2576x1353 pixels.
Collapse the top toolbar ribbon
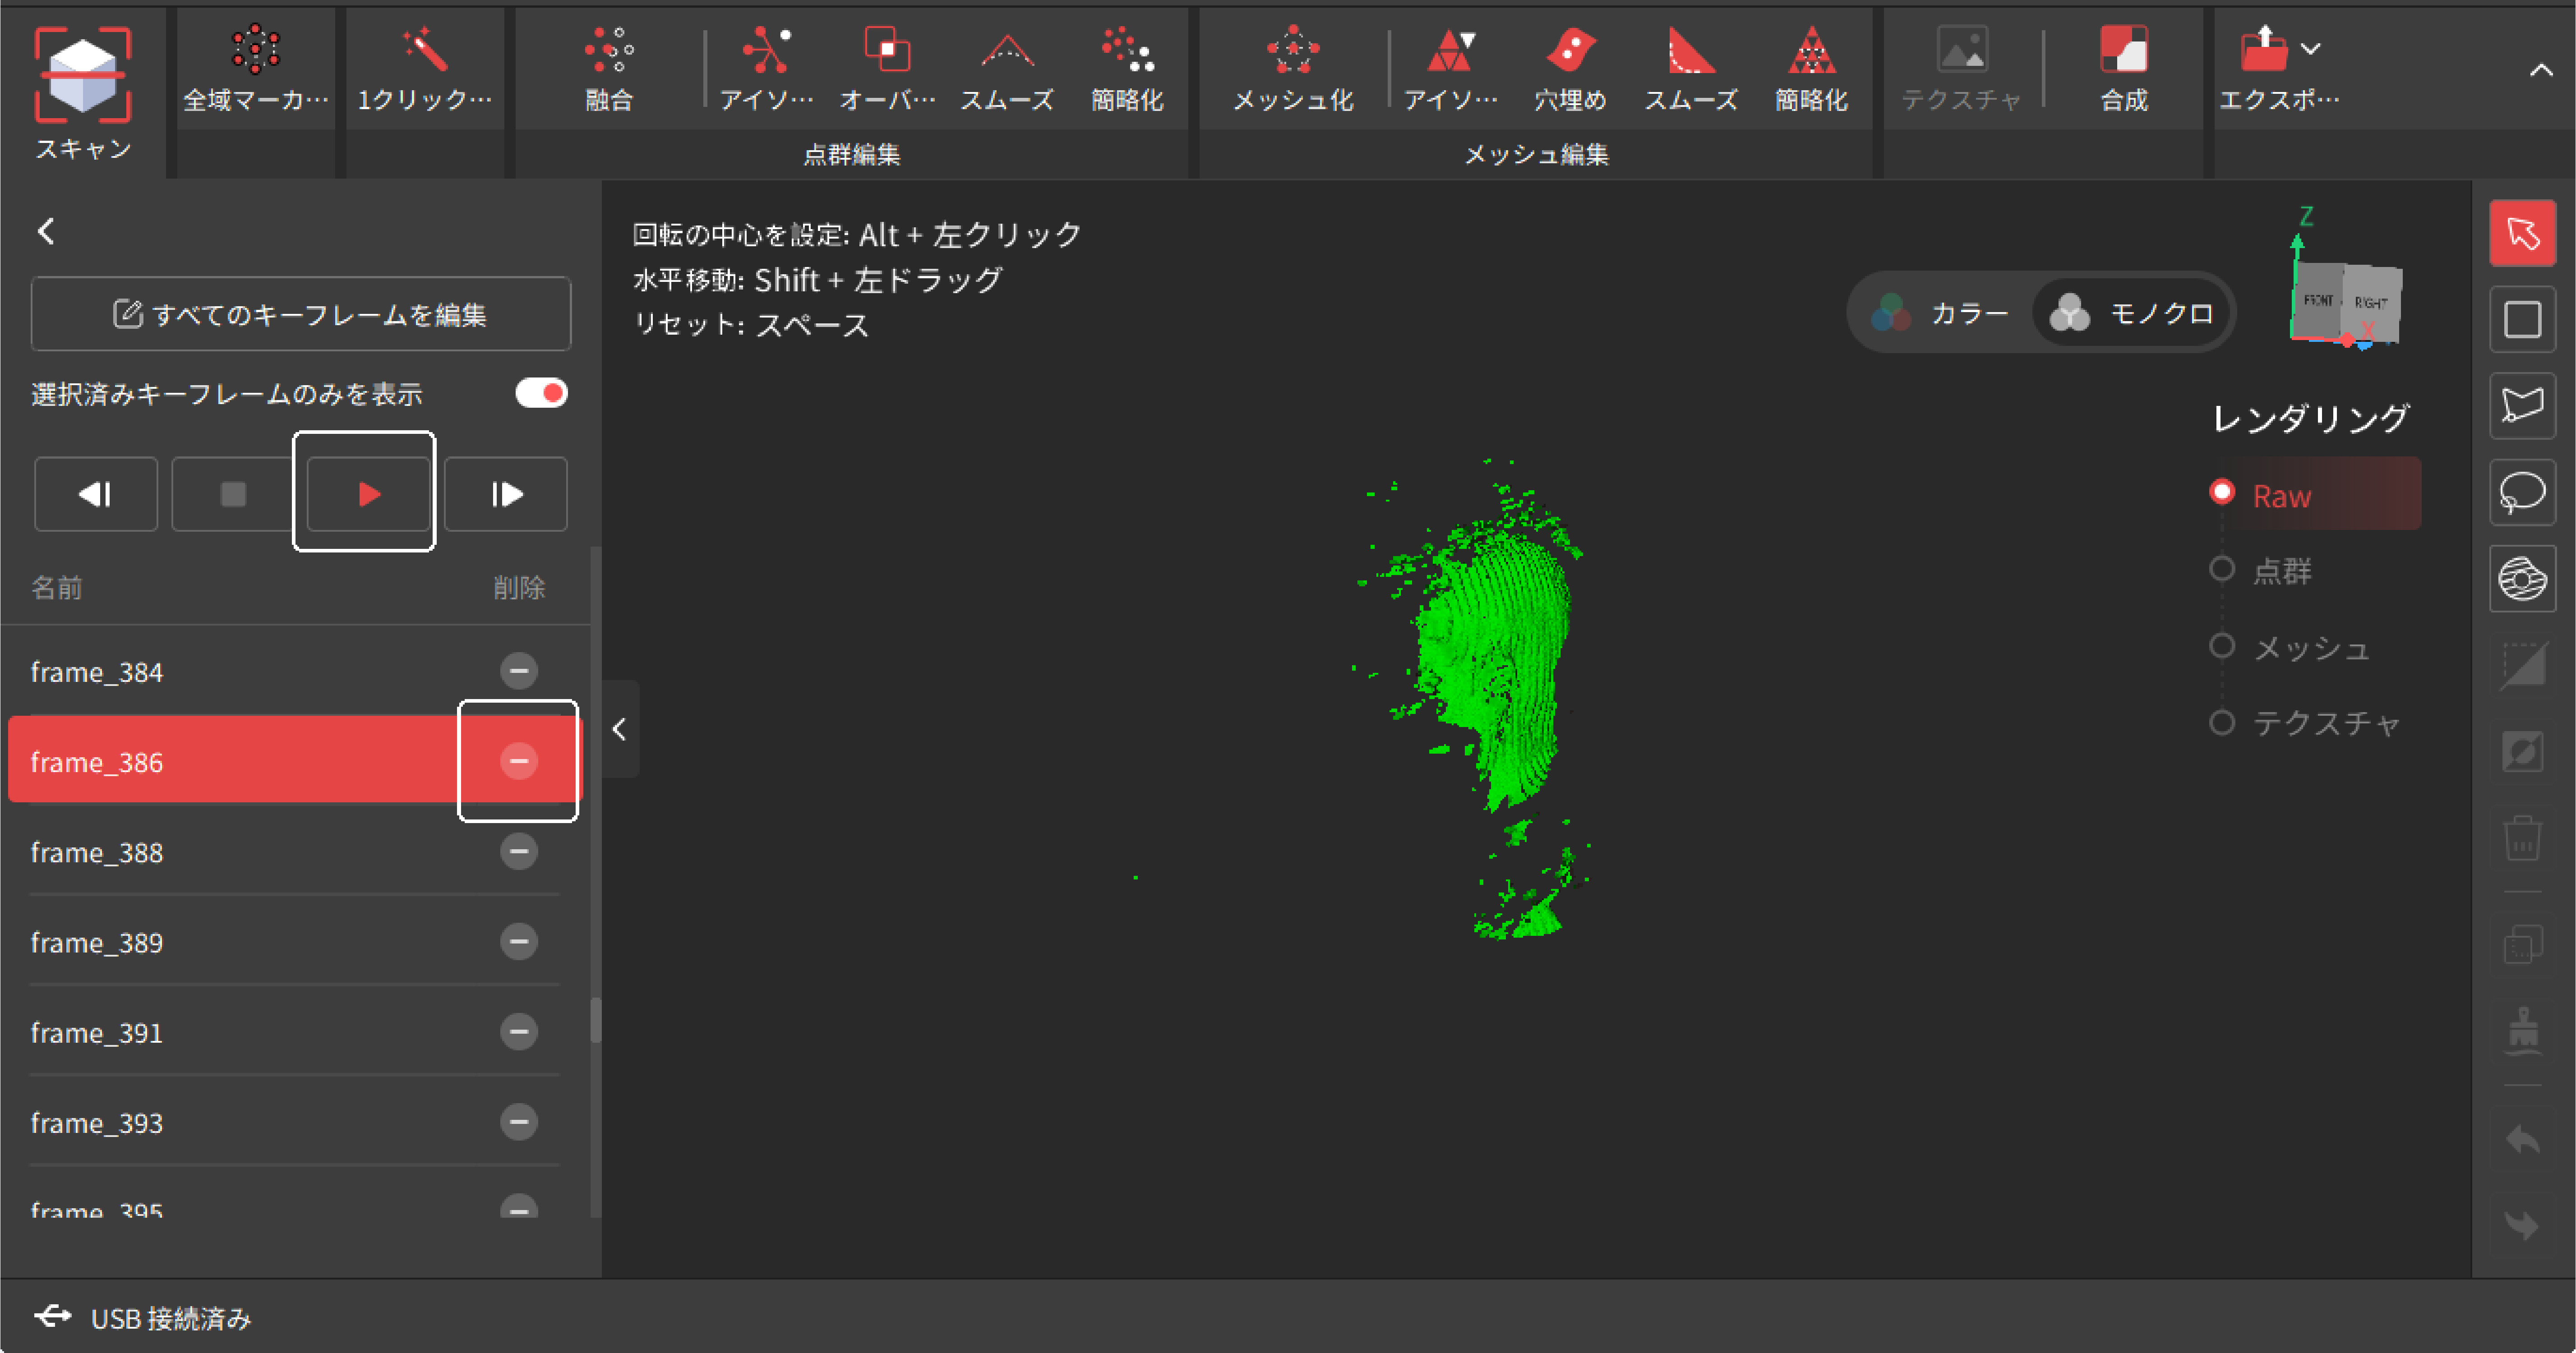pos(2541,70)
